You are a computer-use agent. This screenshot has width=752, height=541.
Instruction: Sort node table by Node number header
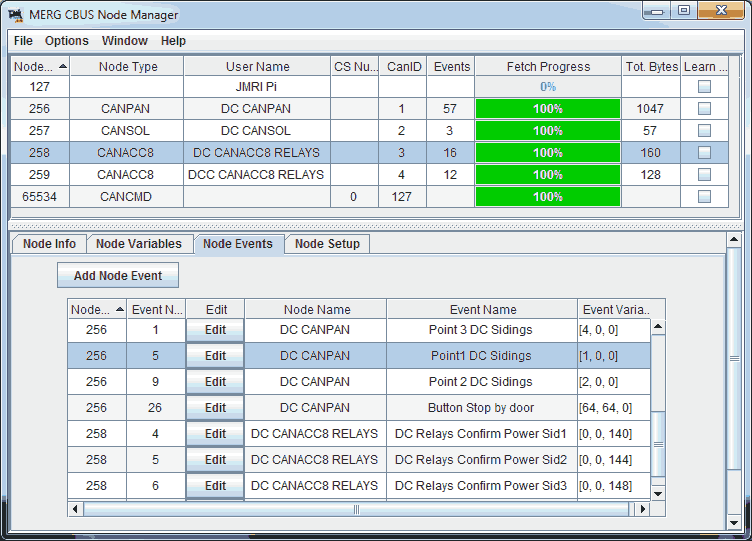(x=40, y=67)
